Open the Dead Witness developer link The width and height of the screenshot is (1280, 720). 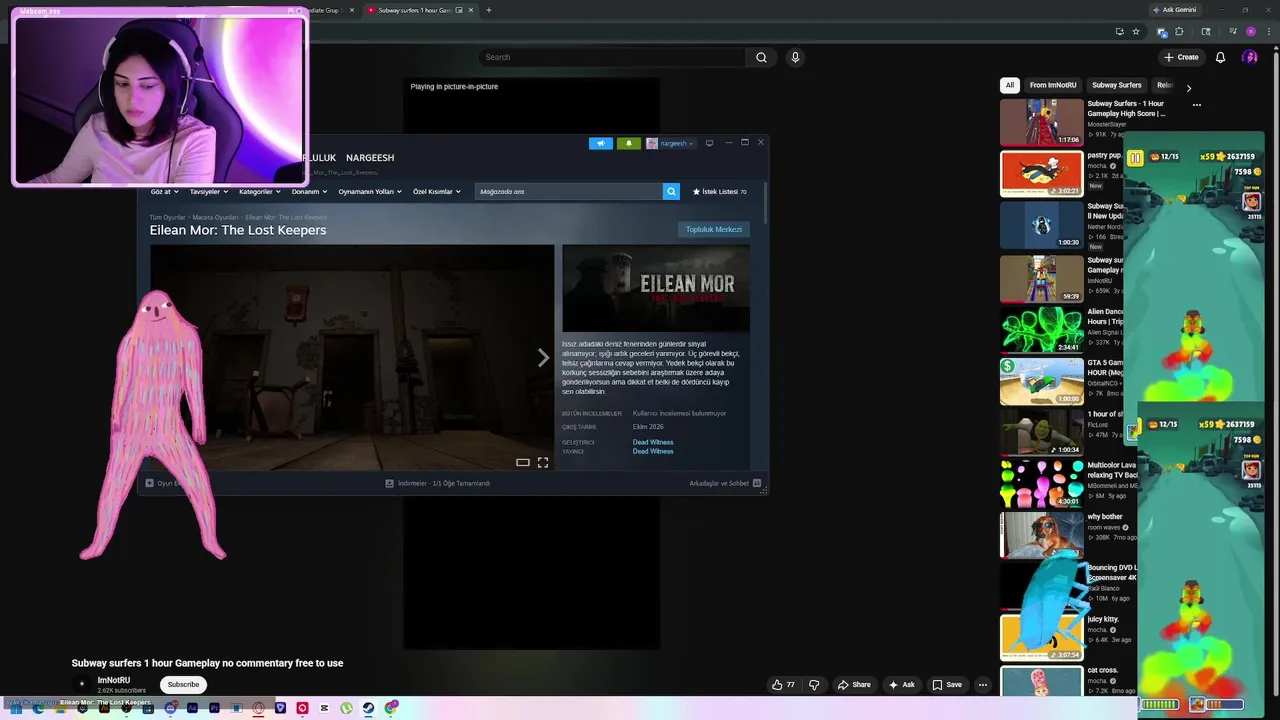click(653, 442)
